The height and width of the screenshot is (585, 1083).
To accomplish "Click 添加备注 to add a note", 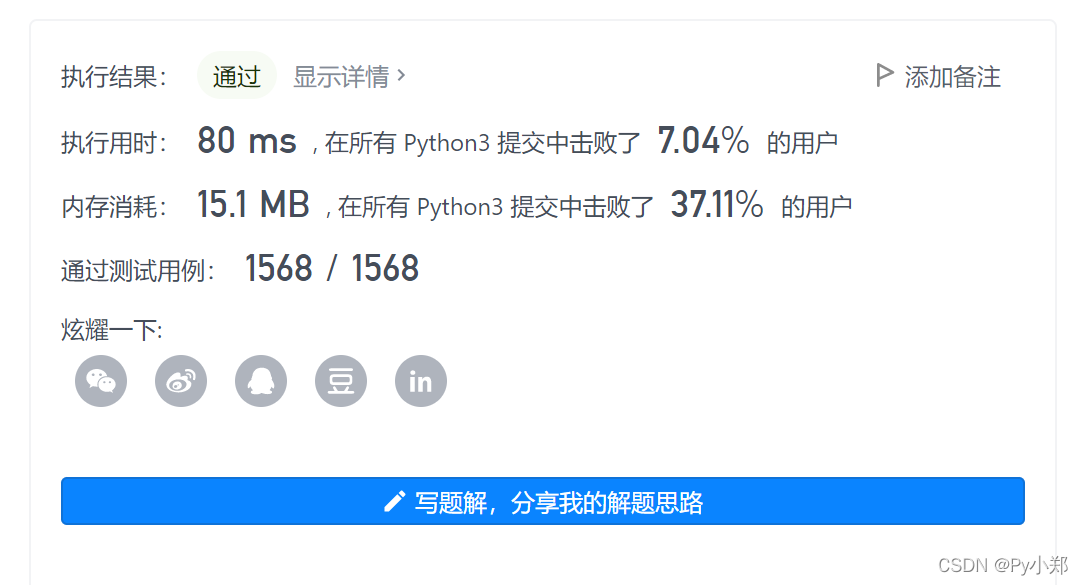I will click(951, 76).
